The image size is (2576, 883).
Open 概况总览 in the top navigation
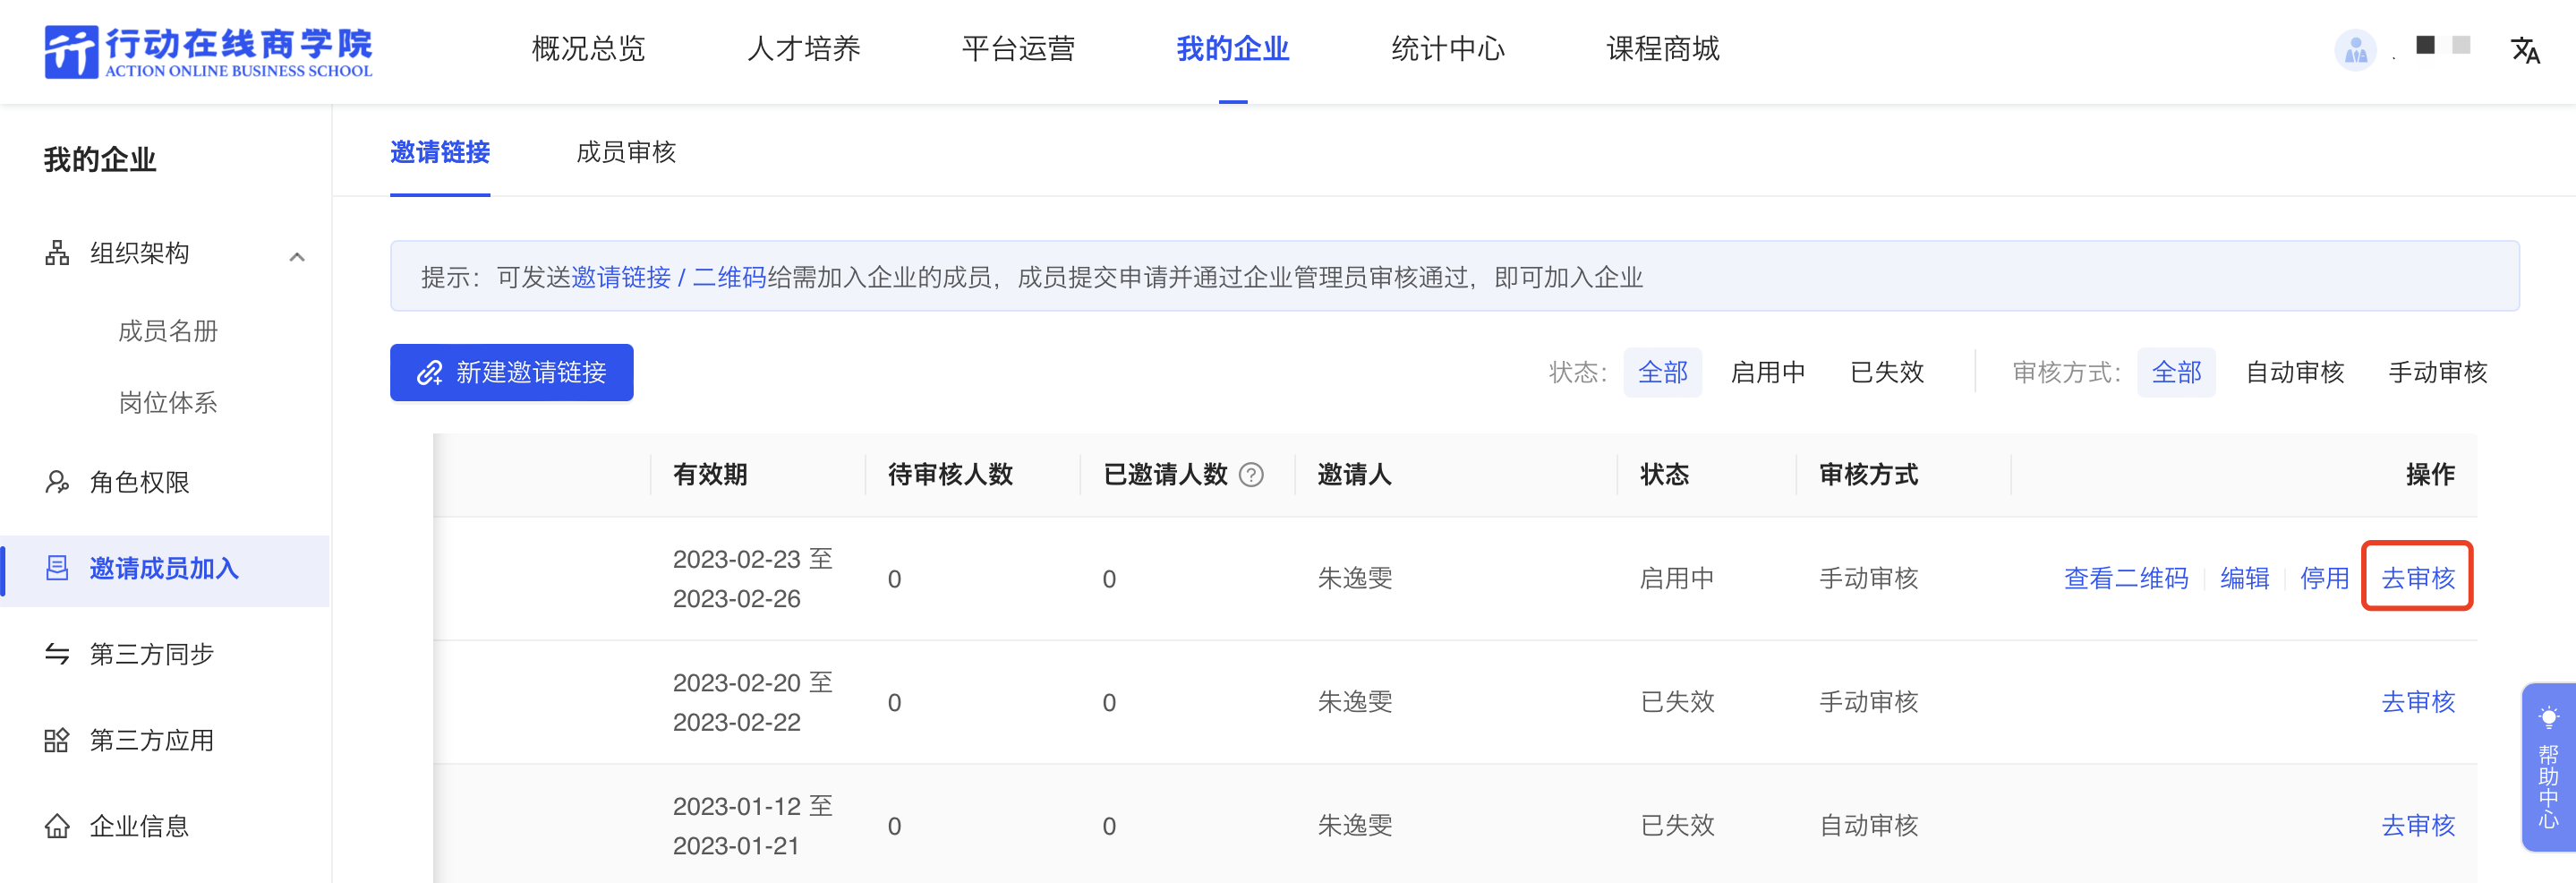click(x=588, y=49)
